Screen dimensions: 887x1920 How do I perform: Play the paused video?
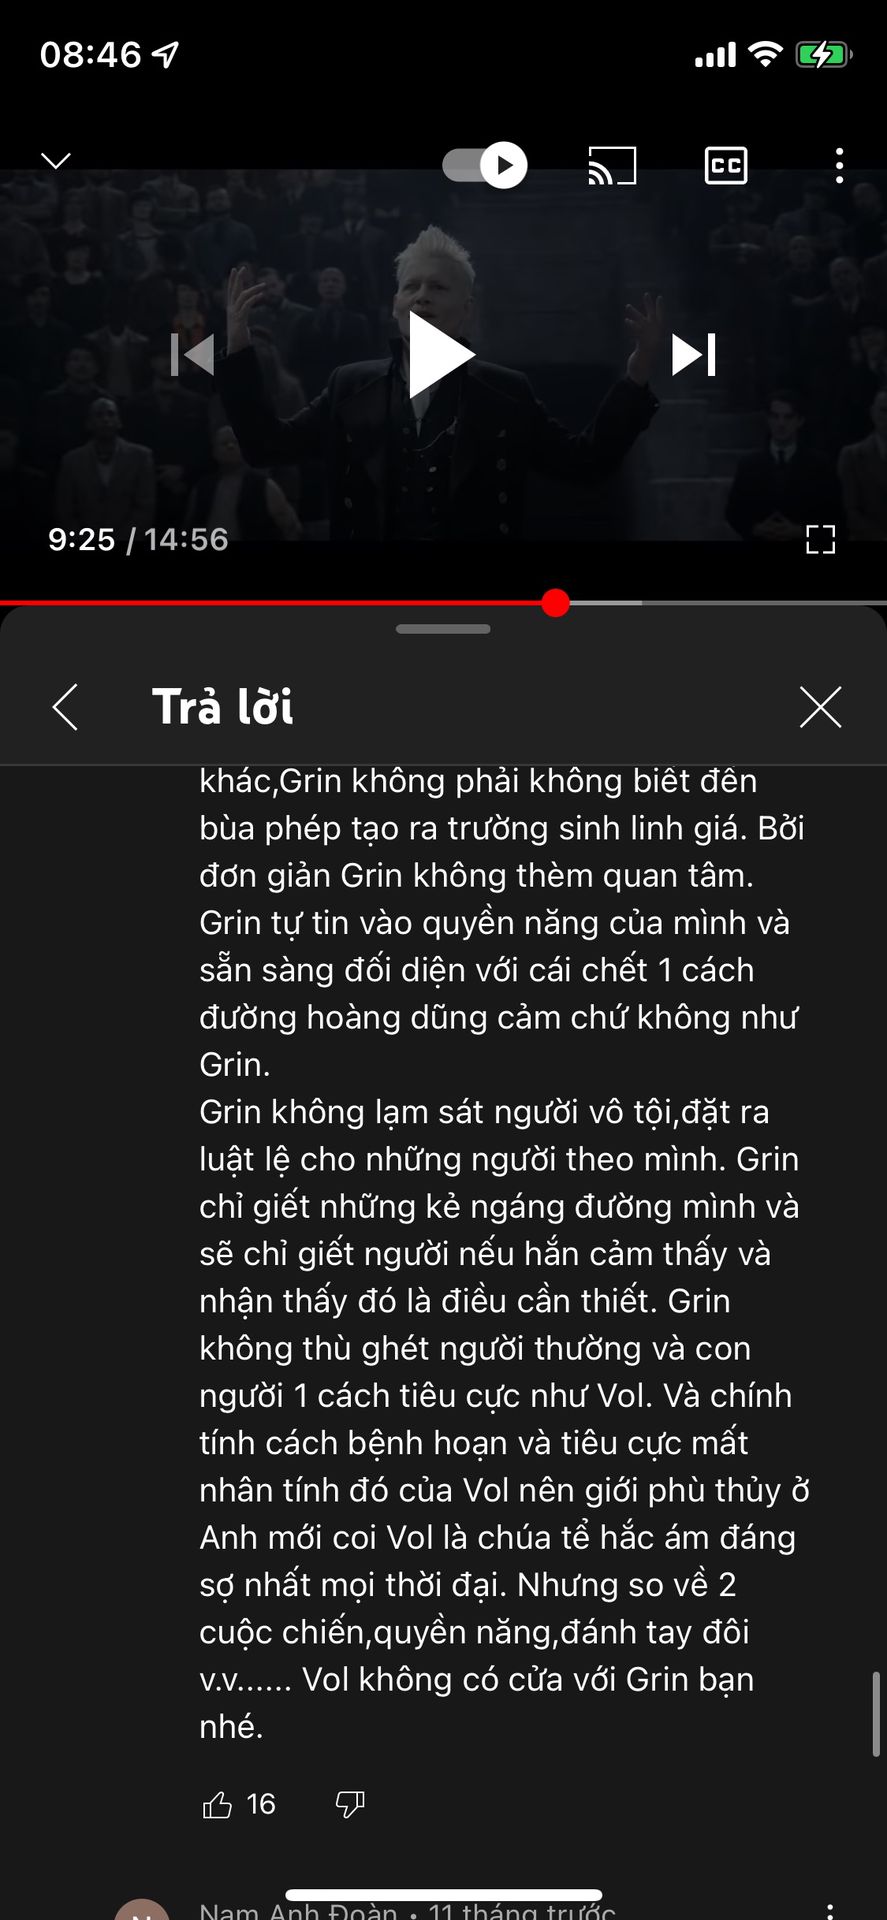pos(441,354)
